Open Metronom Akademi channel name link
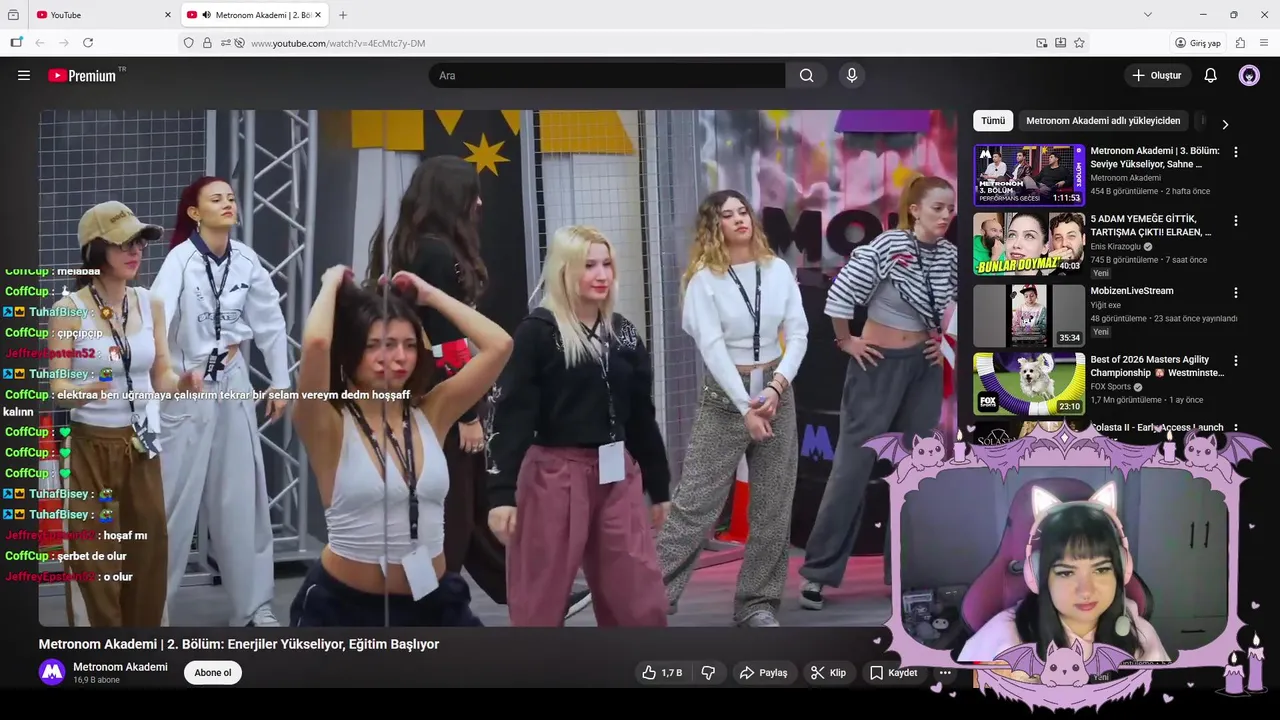The height and width of the screenshot is (720, 1280). click(x=120, y=667)
